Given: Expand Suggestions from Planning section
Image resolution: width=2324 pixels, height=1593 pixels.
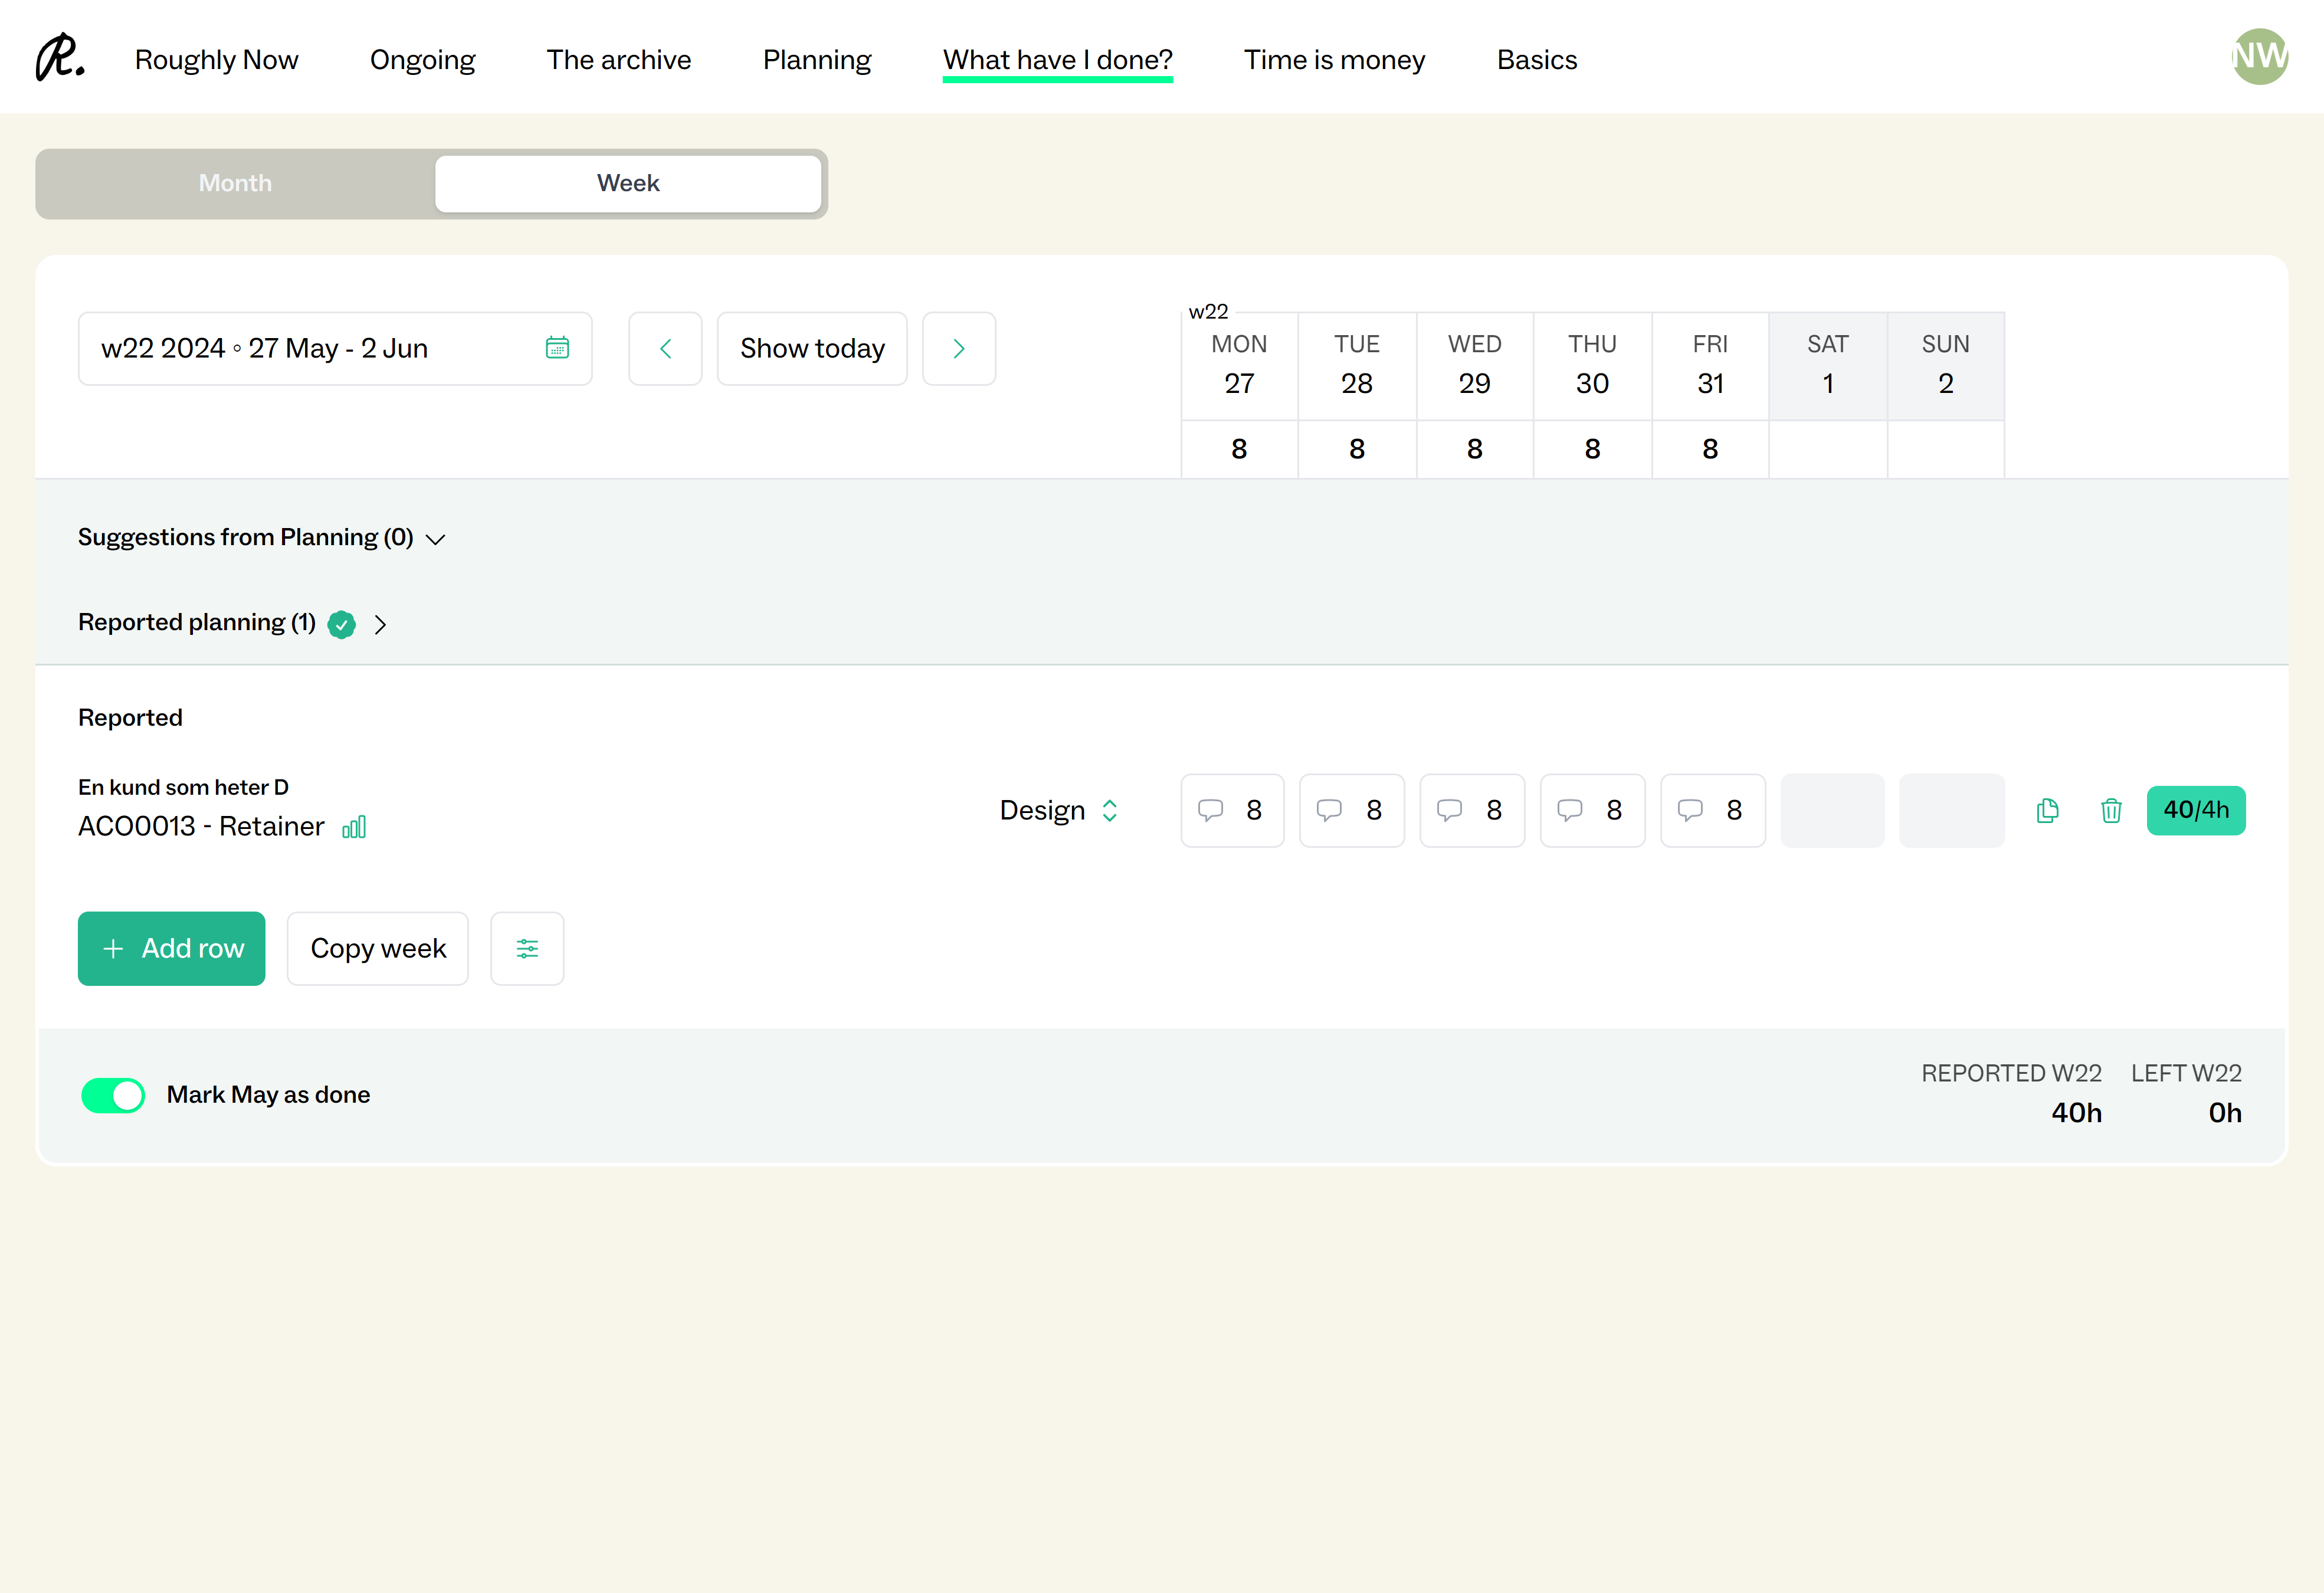Looking at the screenshot, I should 262,538.
